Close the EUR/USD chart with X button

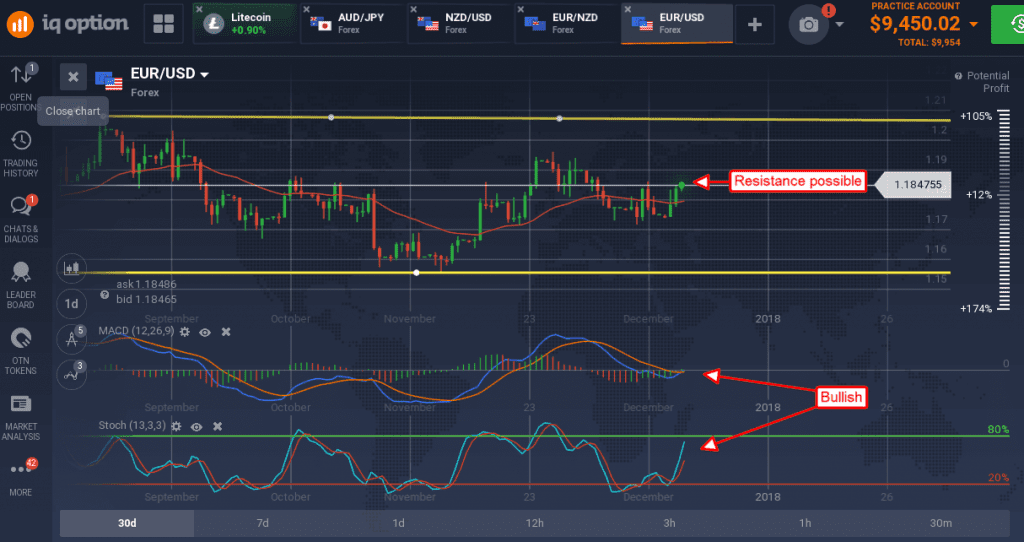(73, 77)
